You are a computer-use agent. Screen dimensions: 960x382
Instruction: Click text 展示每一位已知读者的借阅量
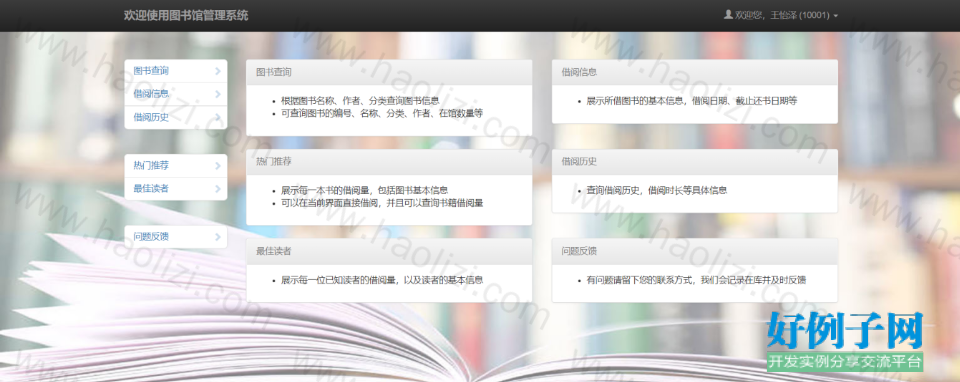tap(338, 280)
